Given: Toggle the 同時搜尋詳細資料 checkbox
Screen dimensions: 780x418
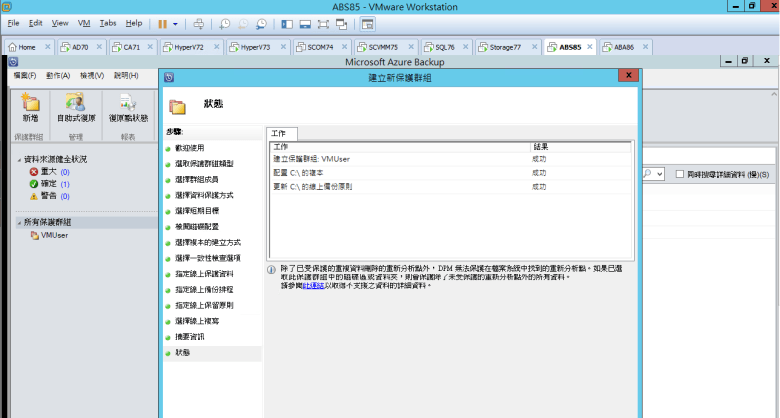Looking at the screenshot, I should click(x=680, y=174).
